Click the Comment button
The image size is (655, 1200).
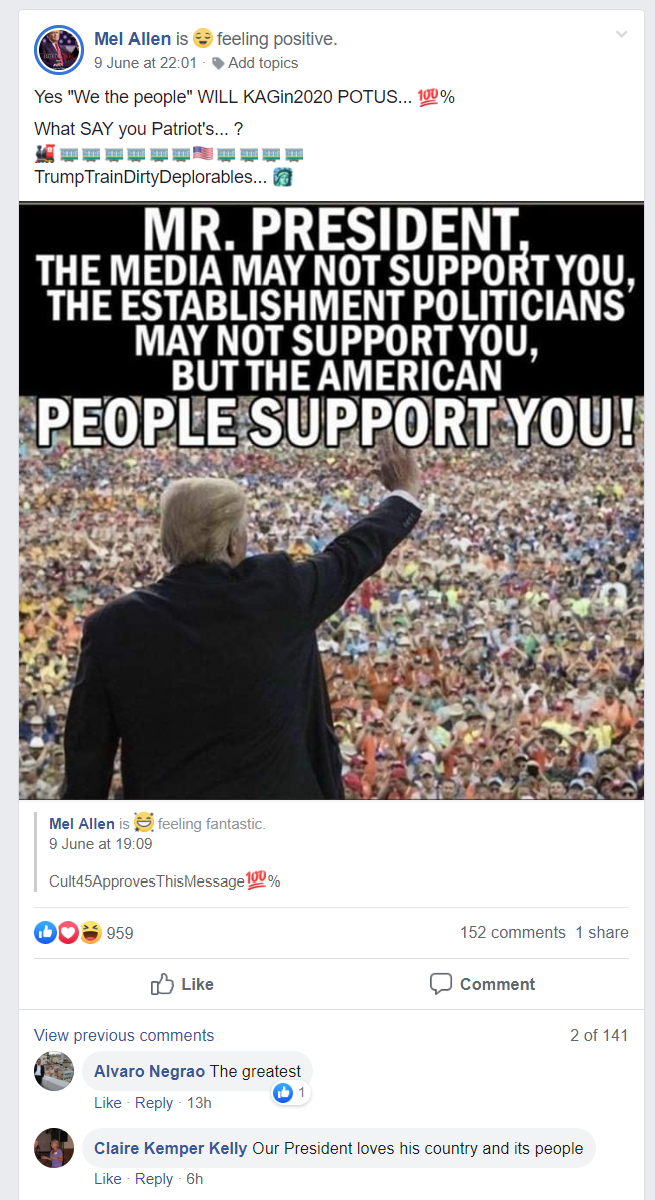tap(482, 984)
